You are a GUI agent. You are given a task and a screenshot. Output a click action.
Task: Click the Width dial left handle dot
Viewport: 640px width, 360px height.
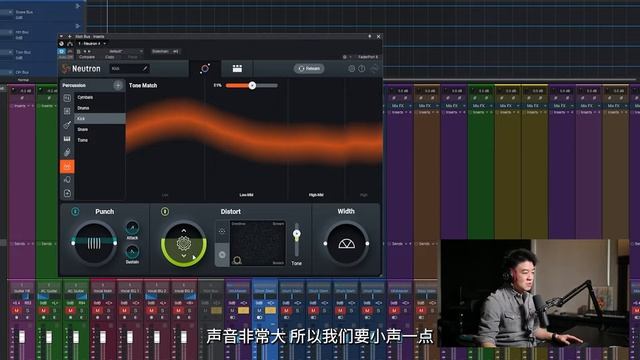[x=325, y=244]
